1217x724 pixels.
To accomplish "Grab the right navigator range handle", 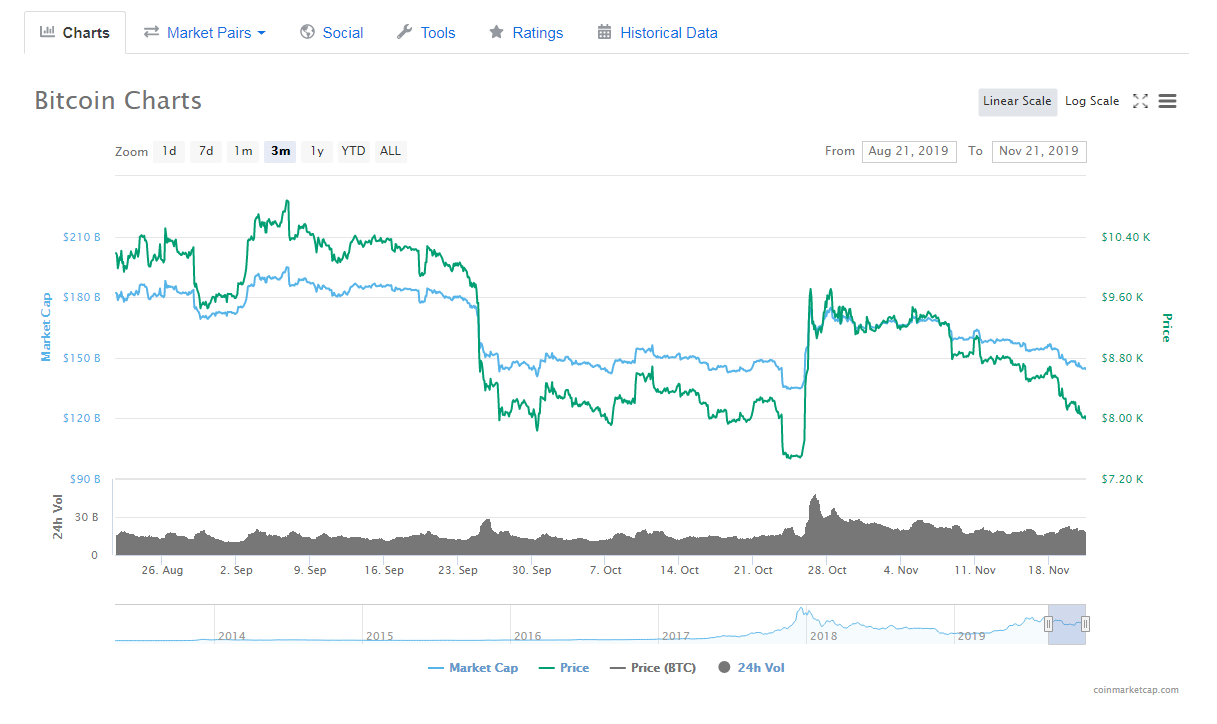I will click(1085, 624).
